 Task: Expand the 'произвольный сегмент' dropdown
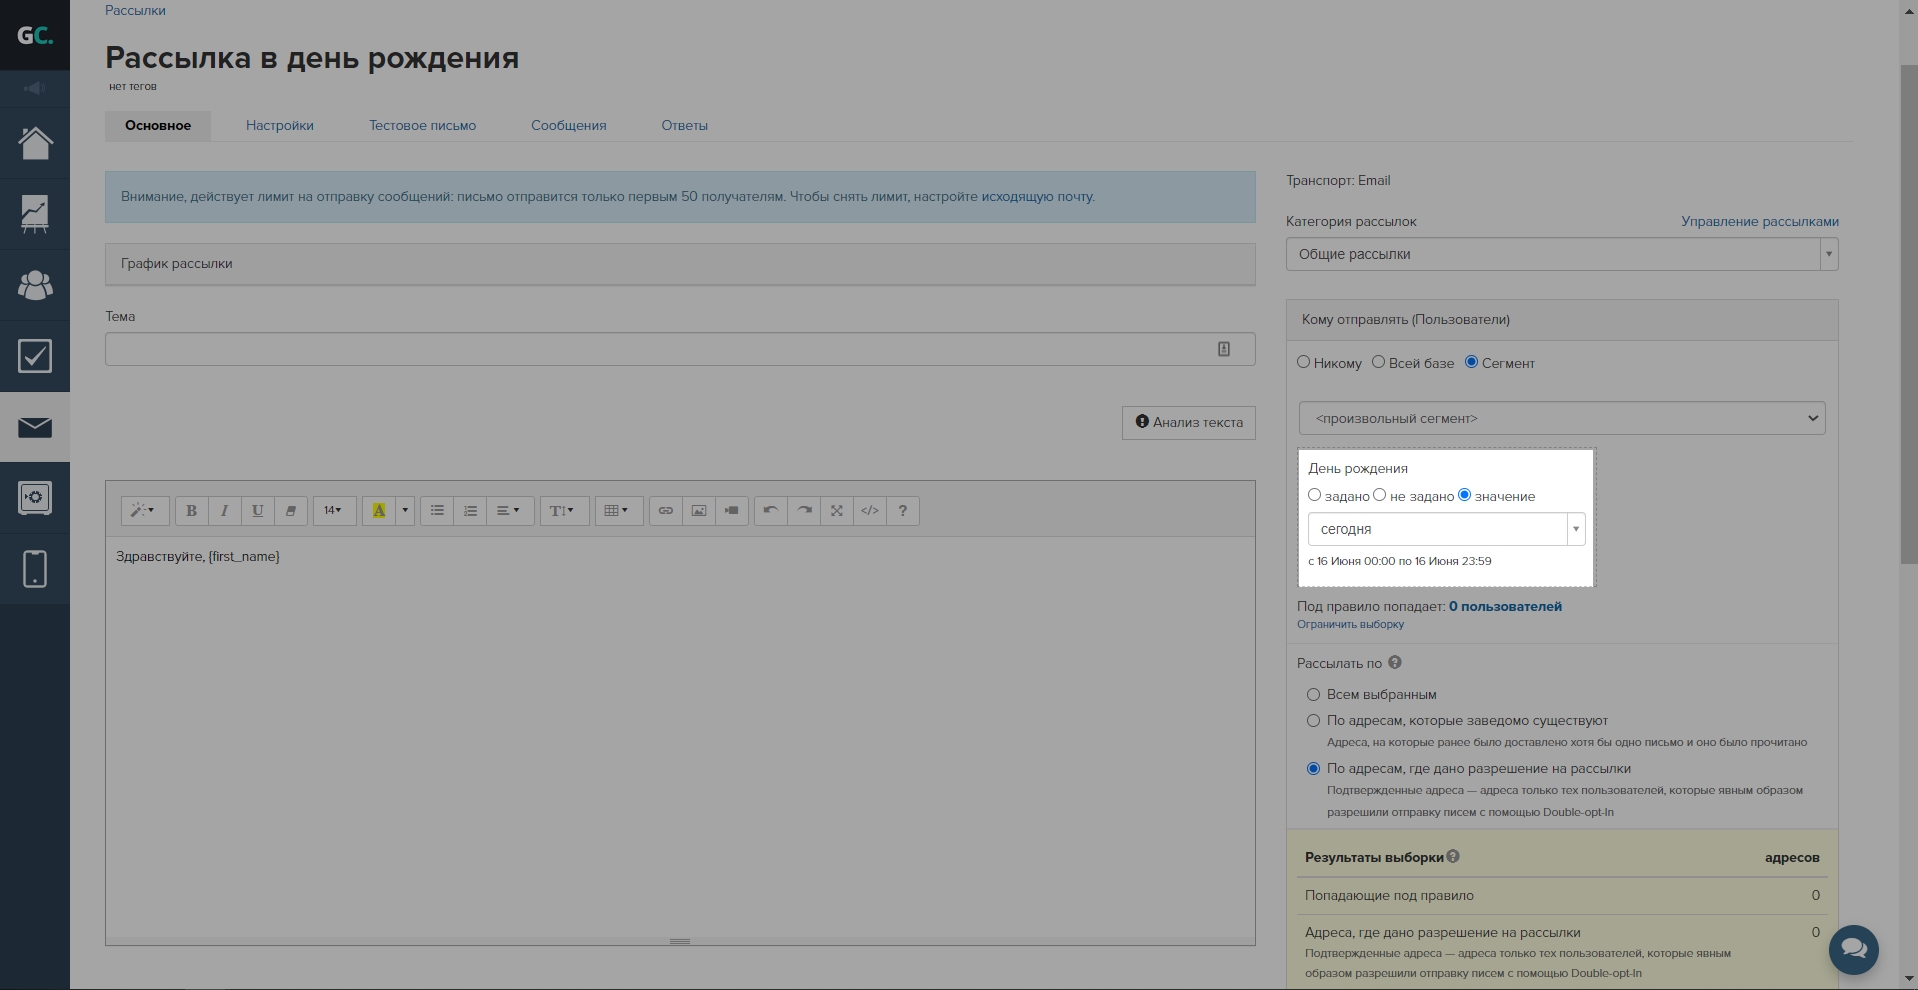pos(1561,418)
